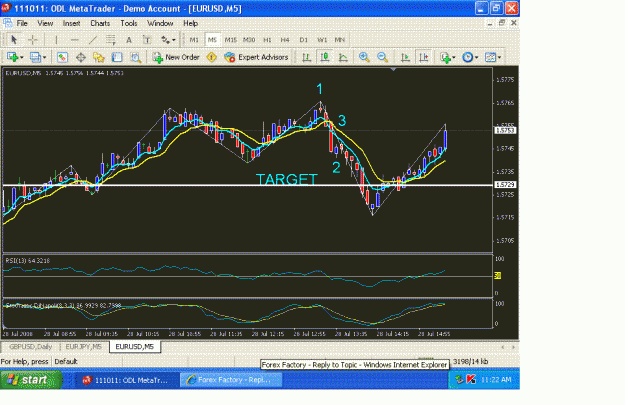Select the equidistant channel tool
The image size is (625, 405).
coord(110,39)
